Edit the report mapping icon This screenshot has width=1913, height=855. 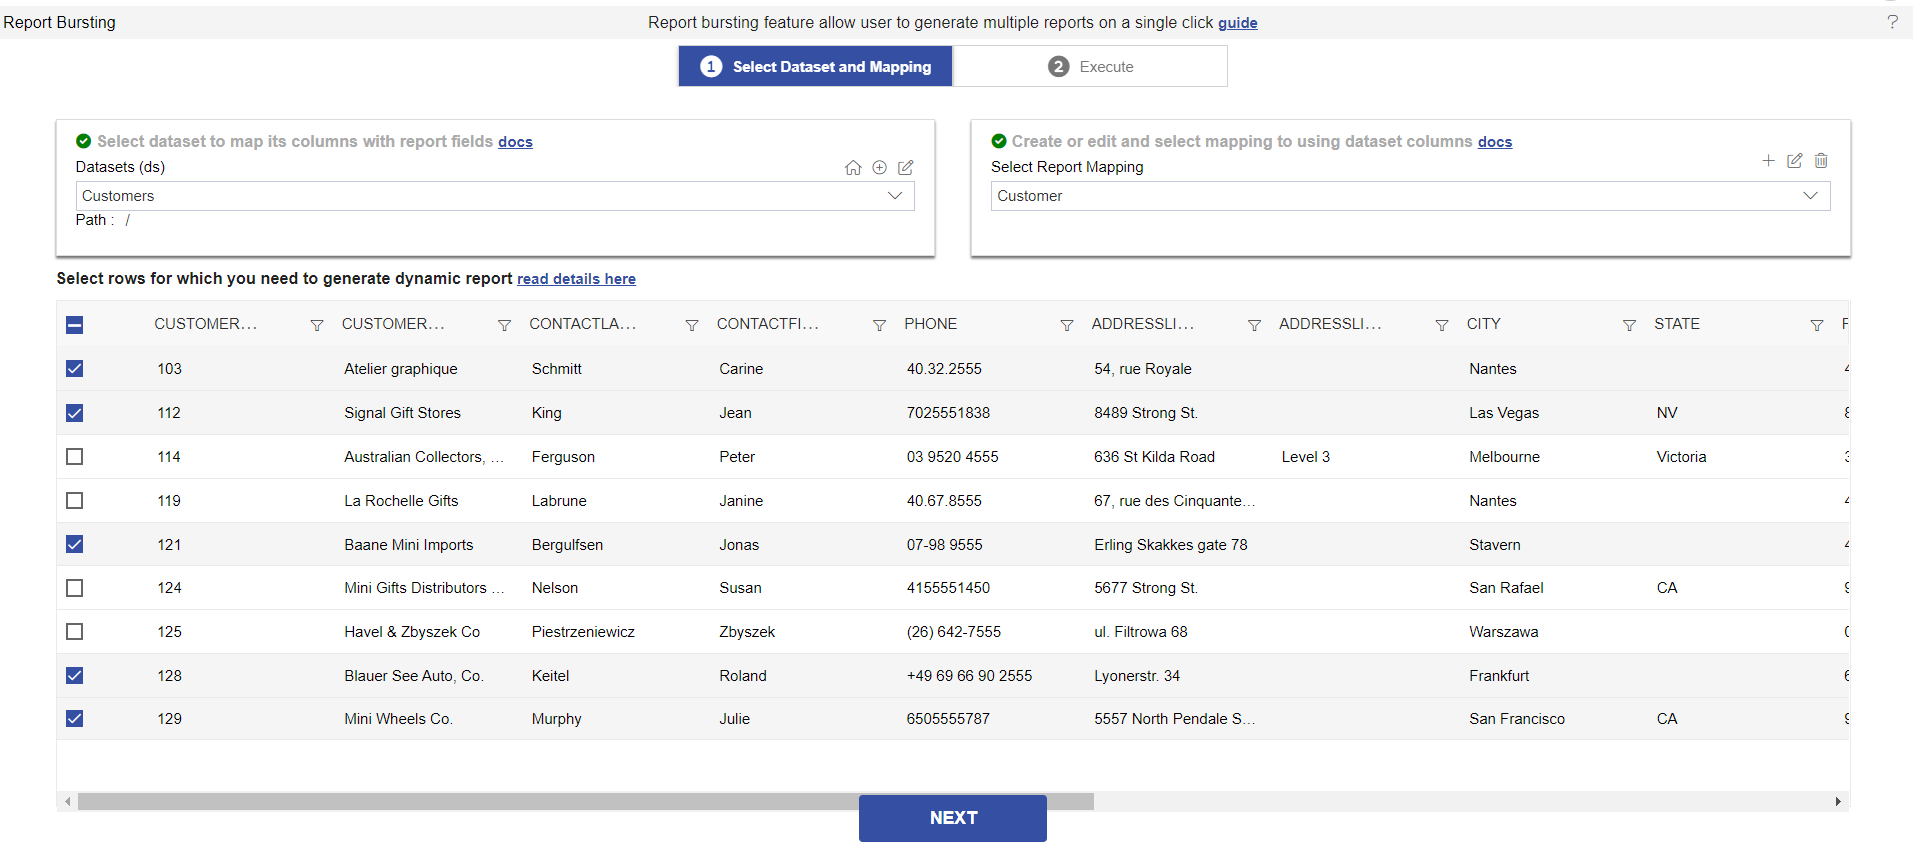pos(1795,160)
